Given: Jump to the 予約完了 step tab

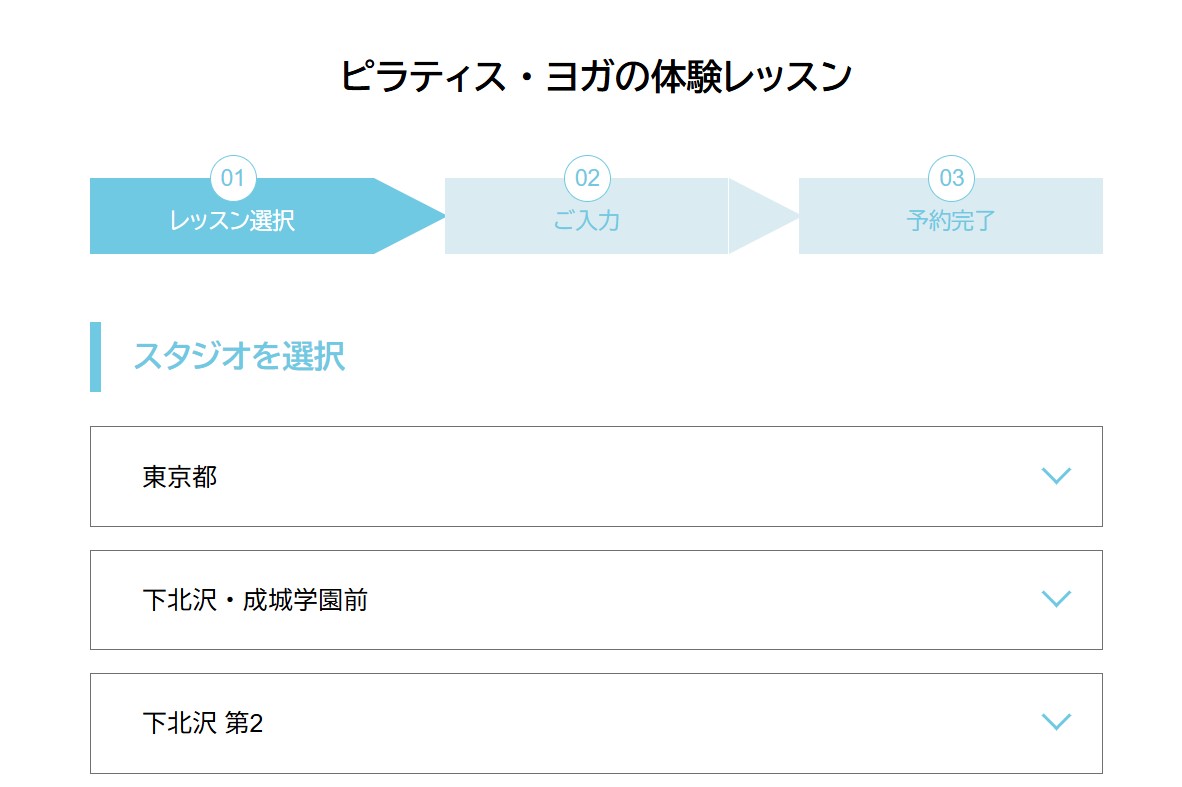Looking at the screenshot, I should pos(950,221).
